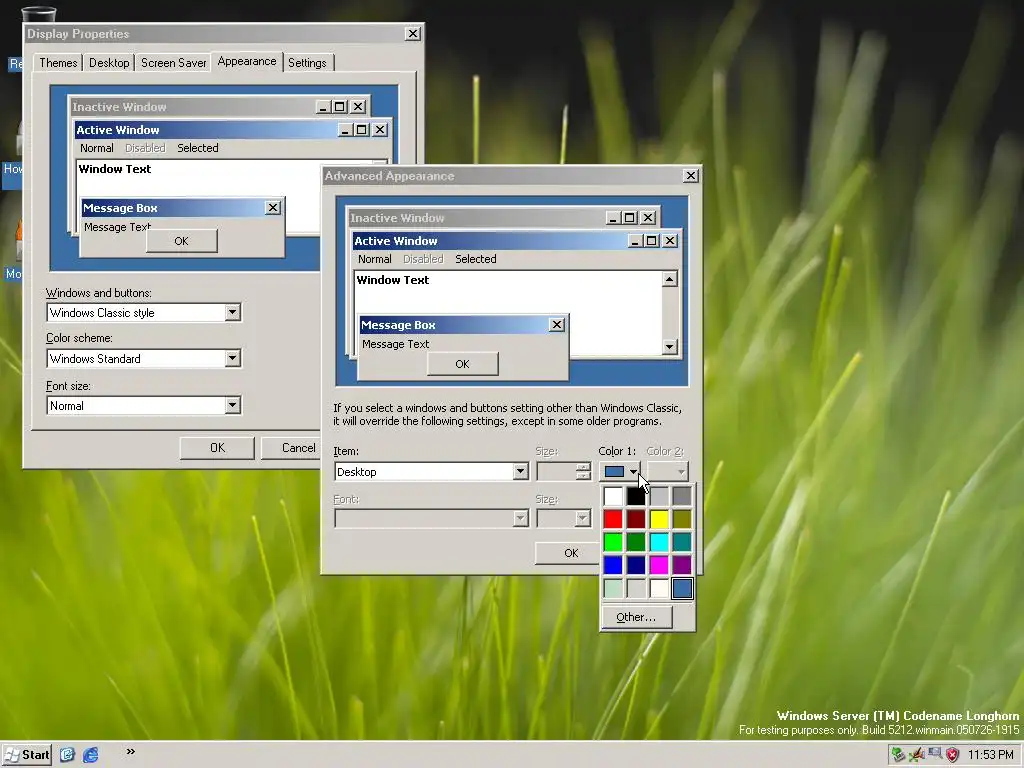
Task: Pick the bright blue color swatch
Action: (x=613, y=565)
